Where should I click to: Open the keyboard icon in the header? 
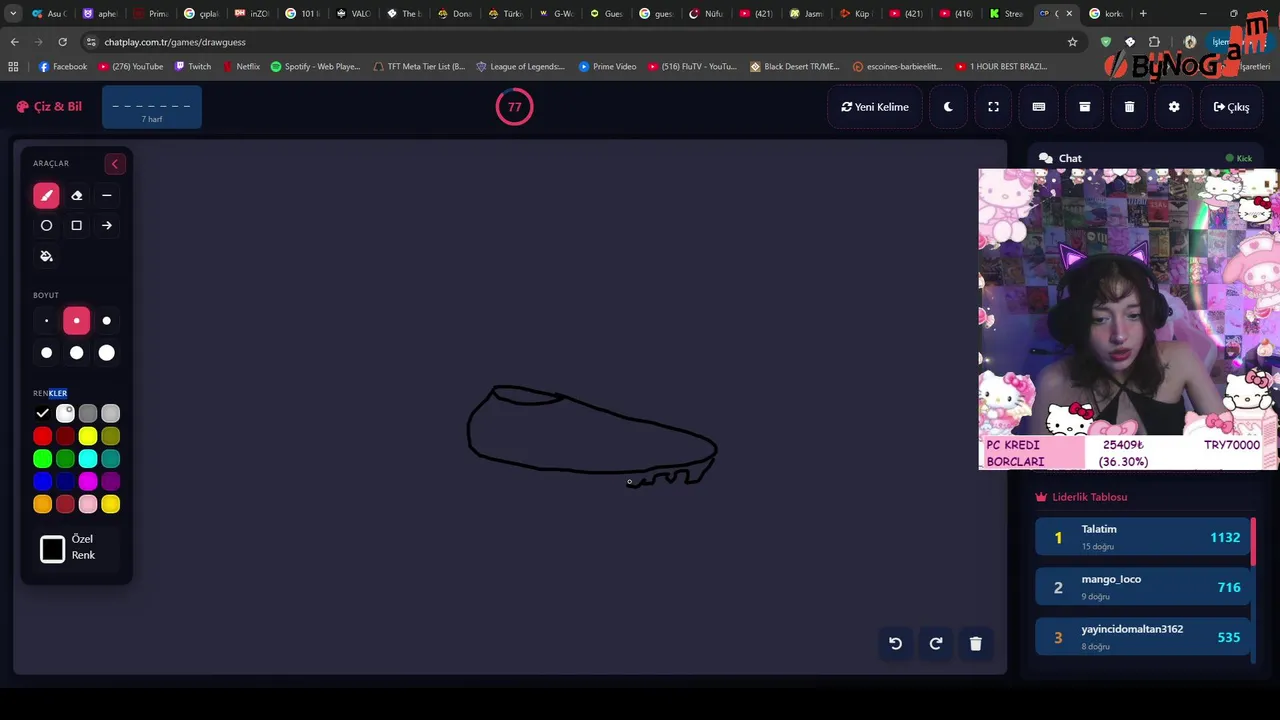pos(1039,107)
